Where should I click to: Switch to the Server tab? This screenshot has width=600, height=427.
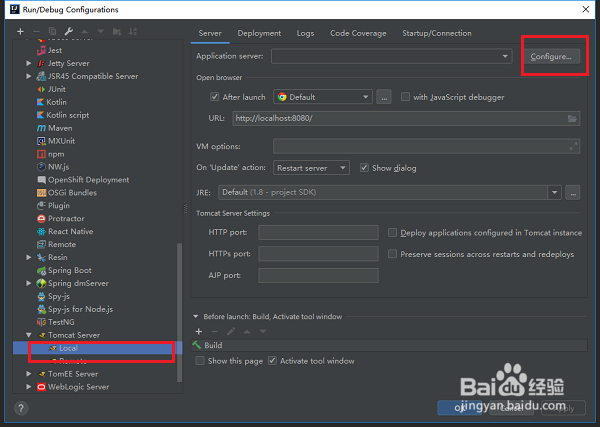click(x=210, y=34)
